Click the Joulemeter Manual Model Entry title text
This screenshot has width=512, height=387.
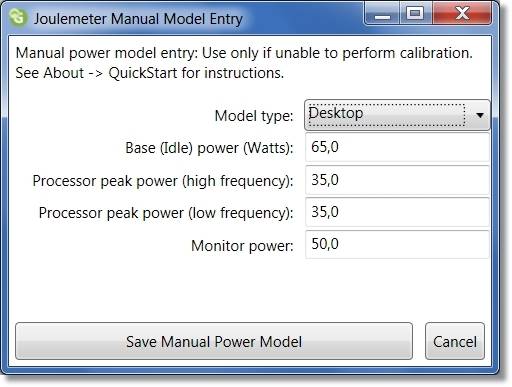click(138, 19)
